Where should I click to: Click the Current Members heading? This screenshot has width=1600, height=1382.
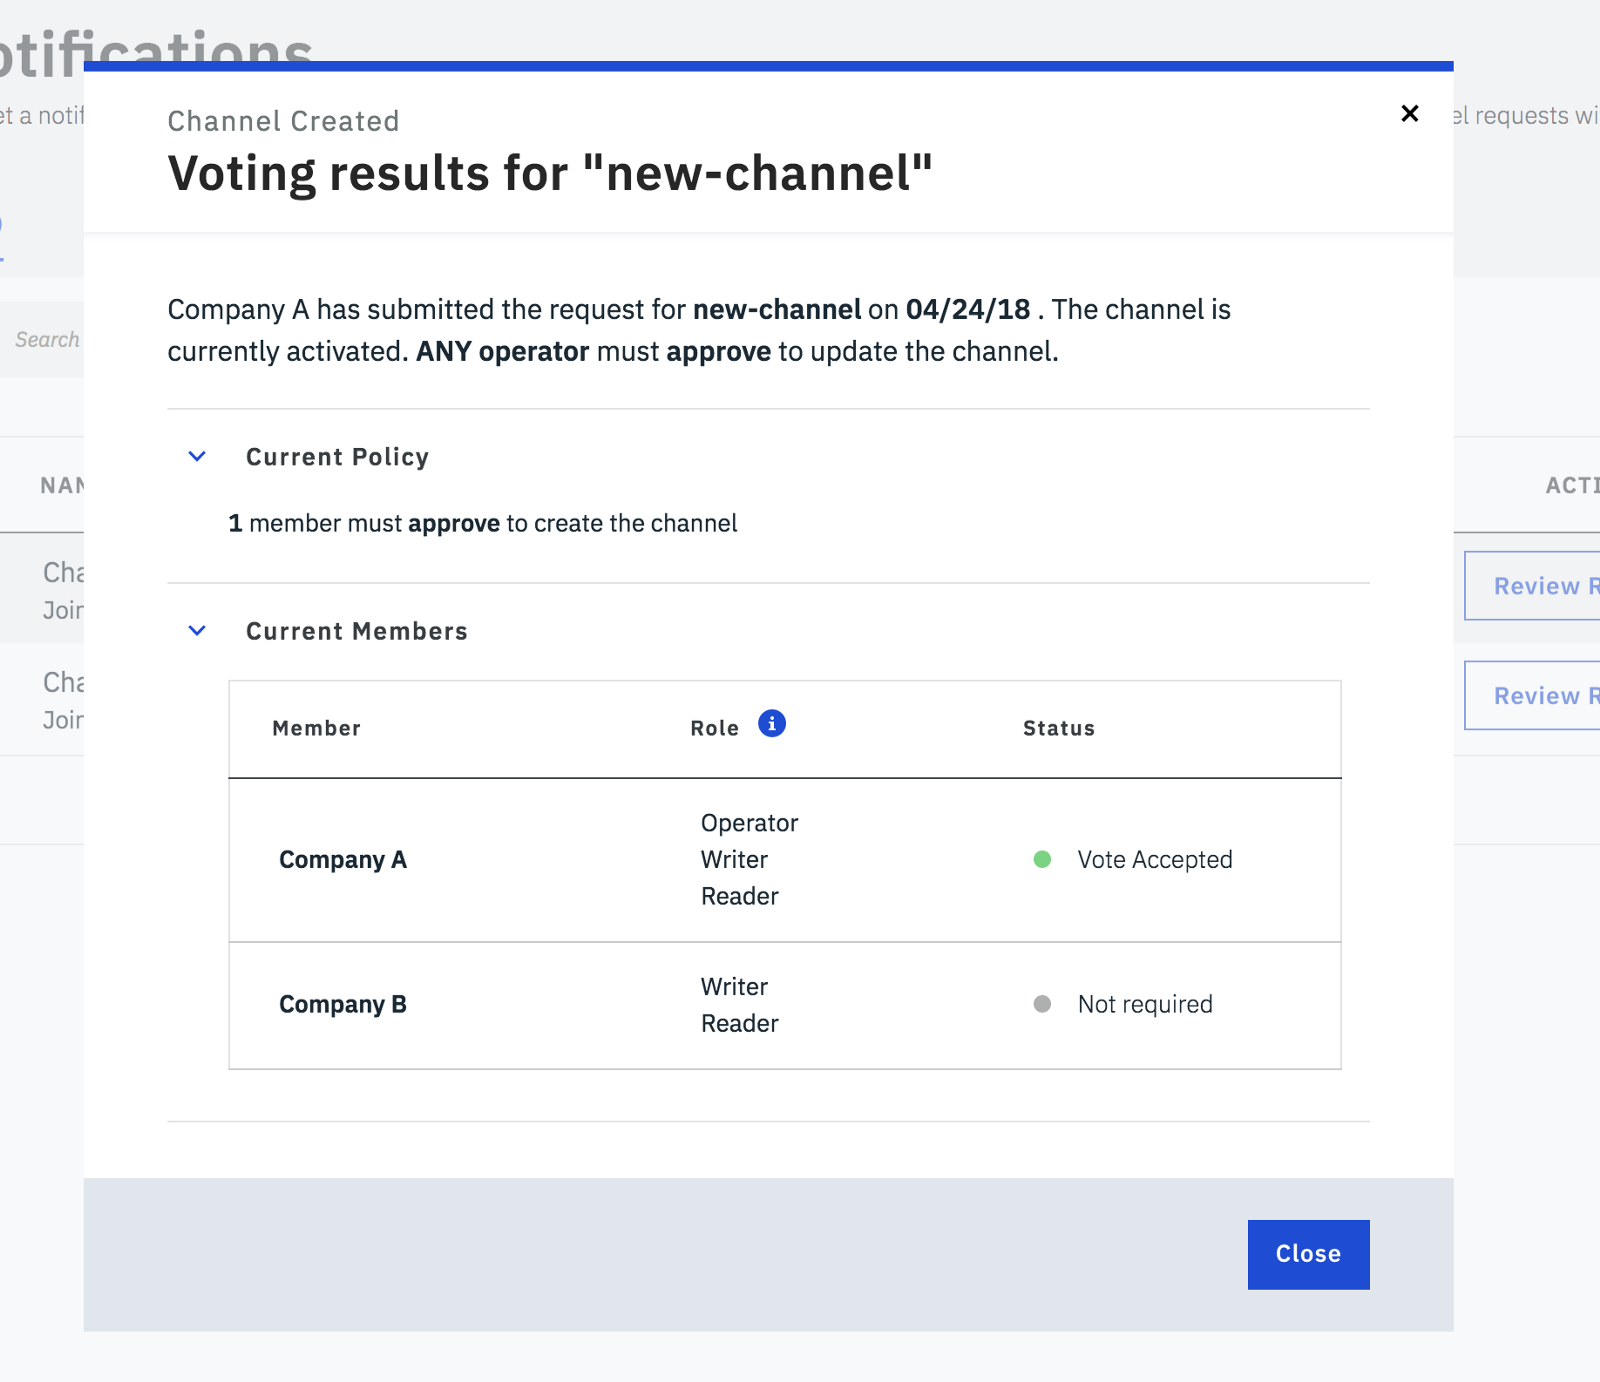[356, 631]
